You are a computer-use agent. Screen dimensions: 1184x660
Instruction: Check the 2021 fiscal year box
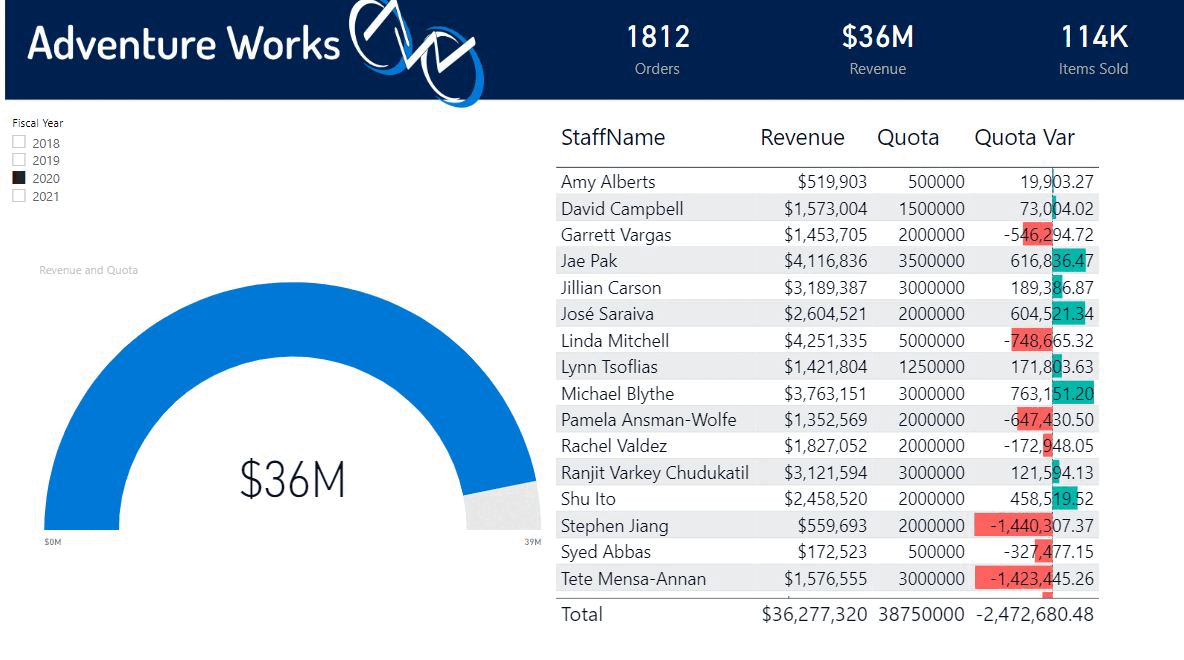tap(19, 196)
